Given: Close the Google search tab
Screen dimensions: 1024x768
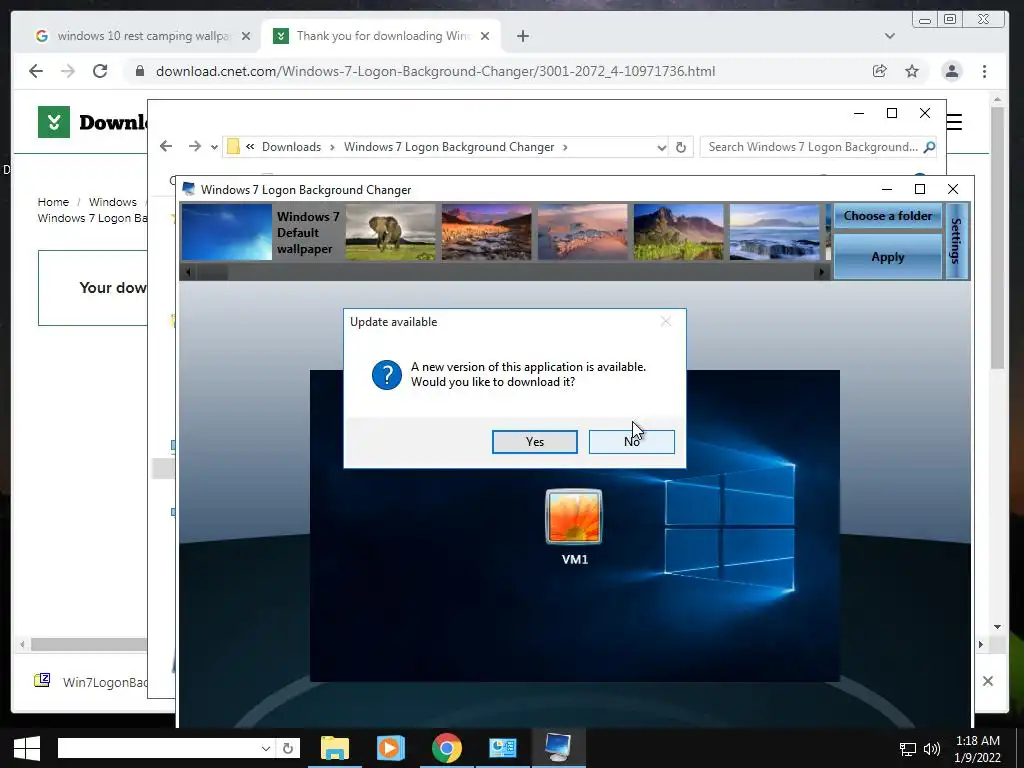Looking at the screenshot, I should (246, 36).
